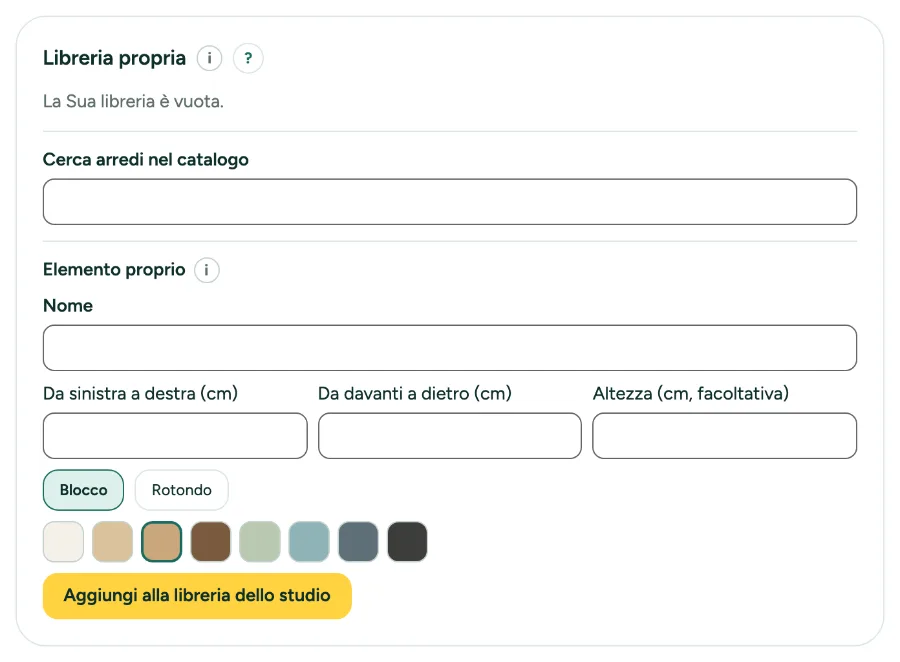Viewport: 900px width, 662px height.
Task: Pick the light beige color swatch
Action: 112,541
